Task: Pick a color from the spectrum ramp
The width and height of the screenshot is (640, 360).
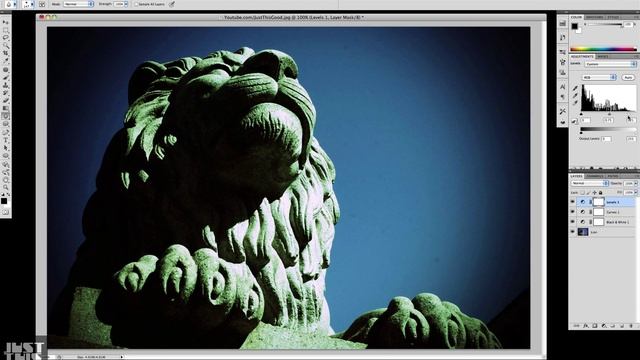Action: (603, 49)
